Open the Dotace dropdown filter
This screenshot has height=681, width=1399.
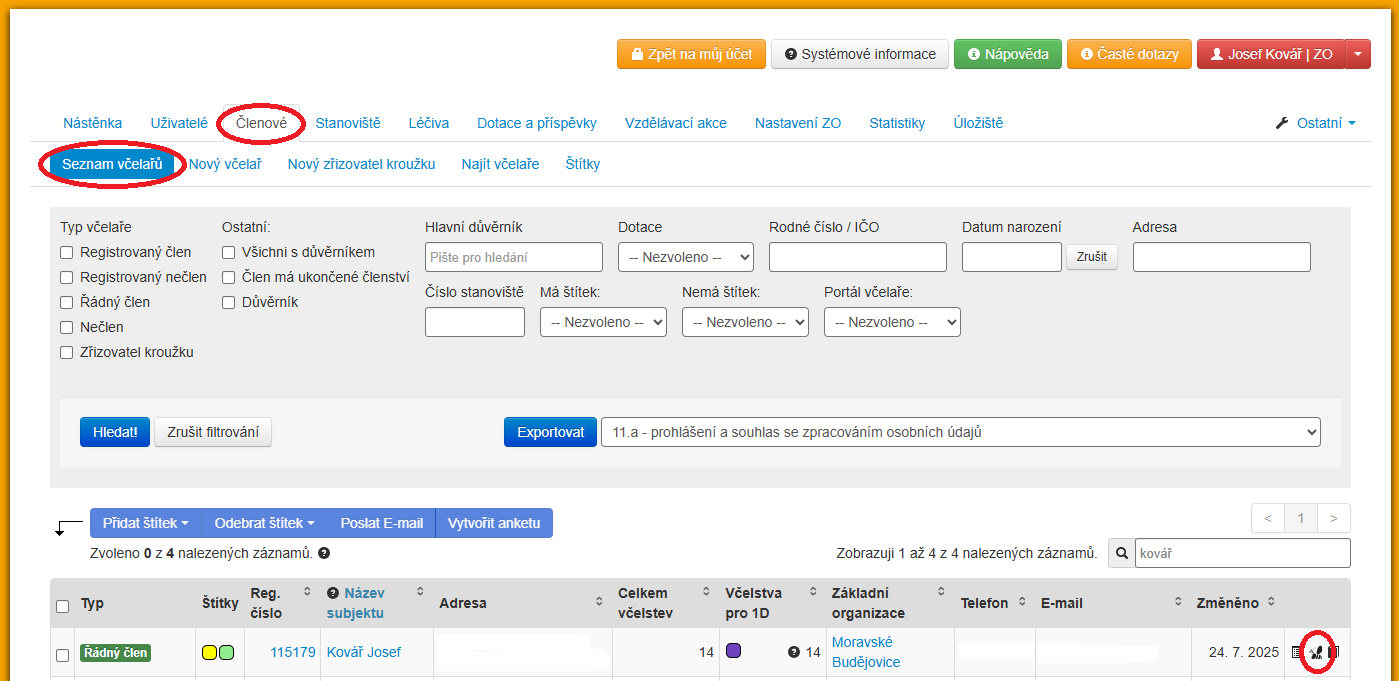pyautogui.click(x=685, y=257)
